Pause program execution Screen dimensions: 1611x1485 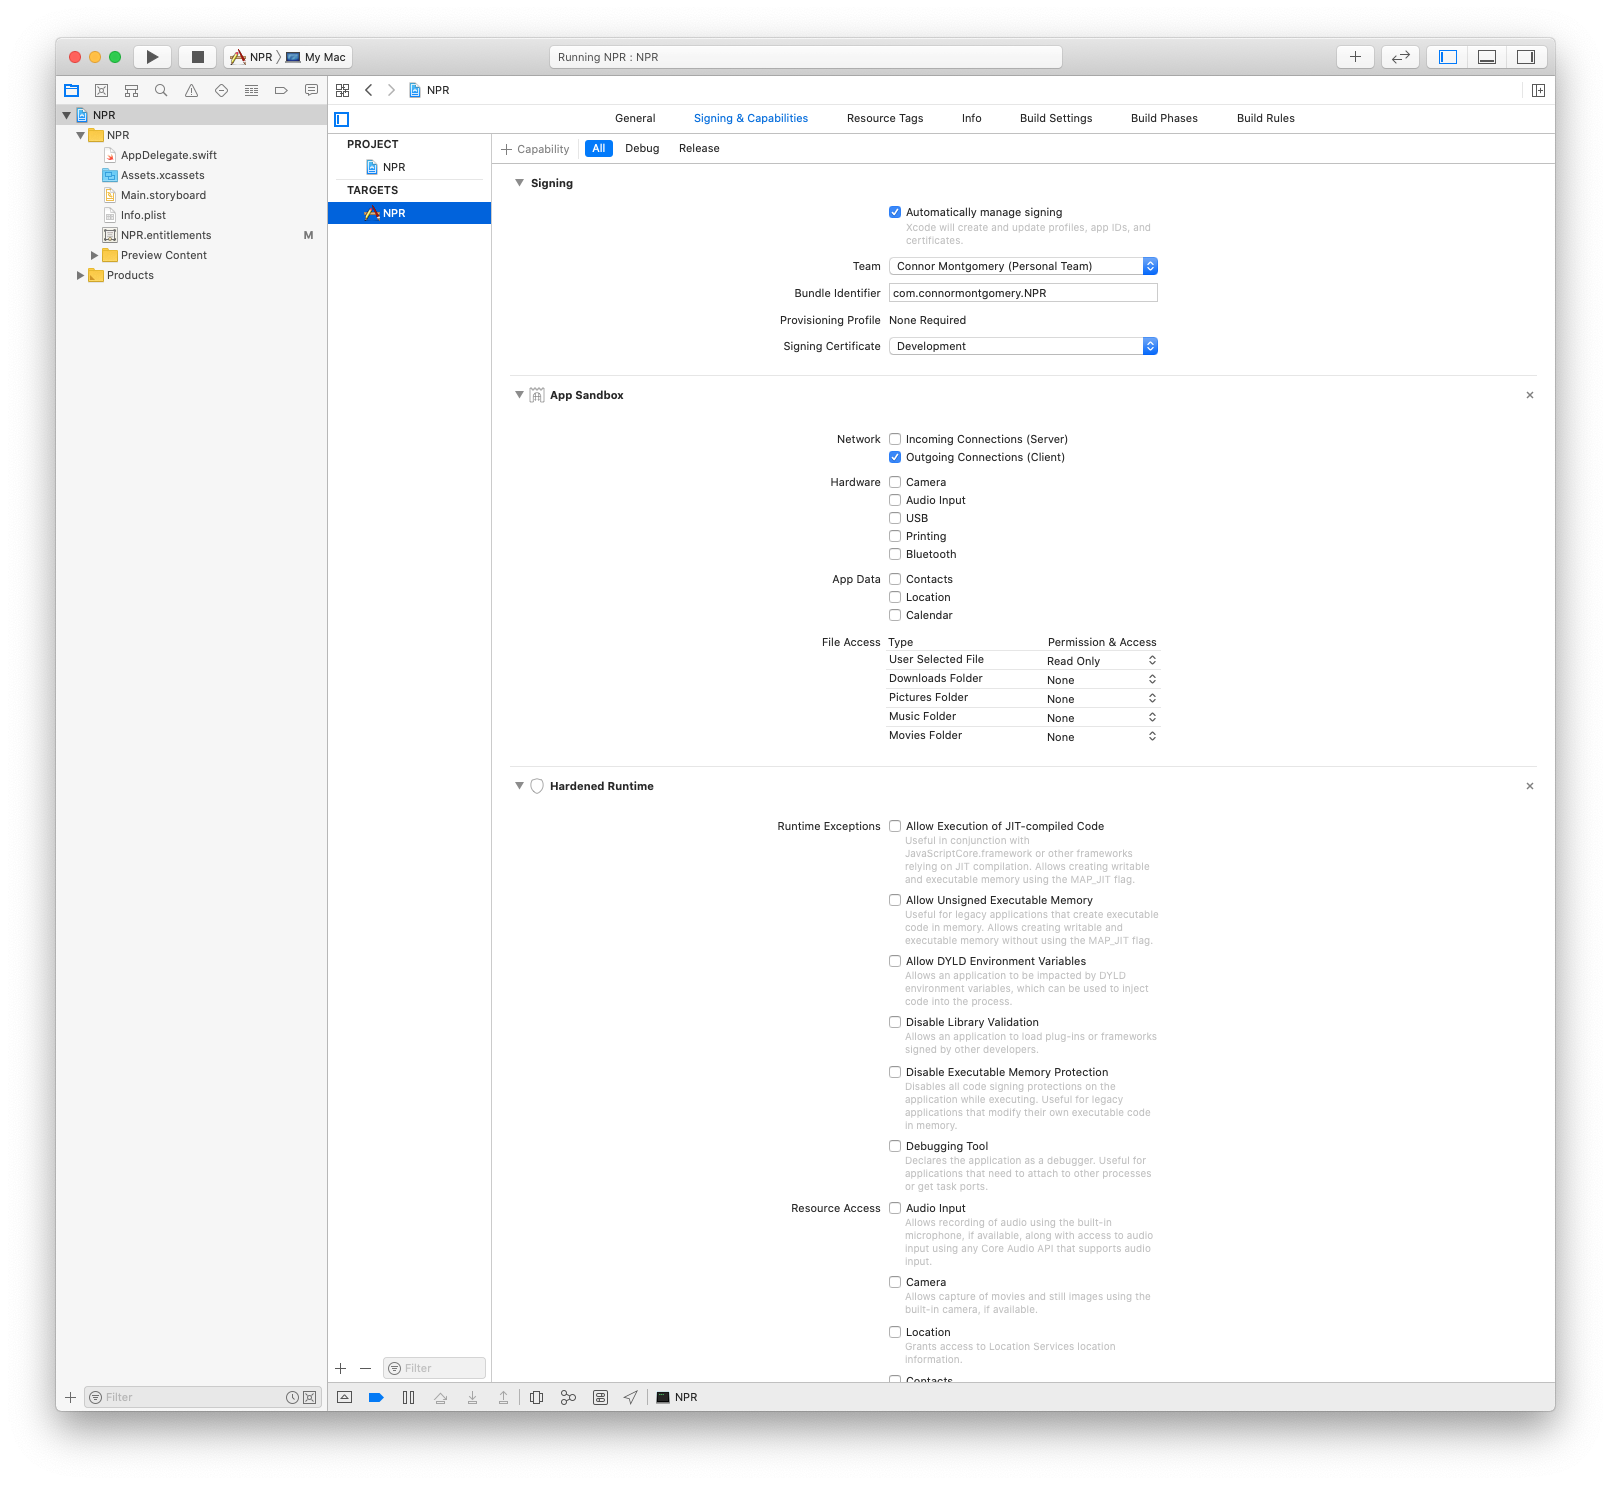[408, 1397]
